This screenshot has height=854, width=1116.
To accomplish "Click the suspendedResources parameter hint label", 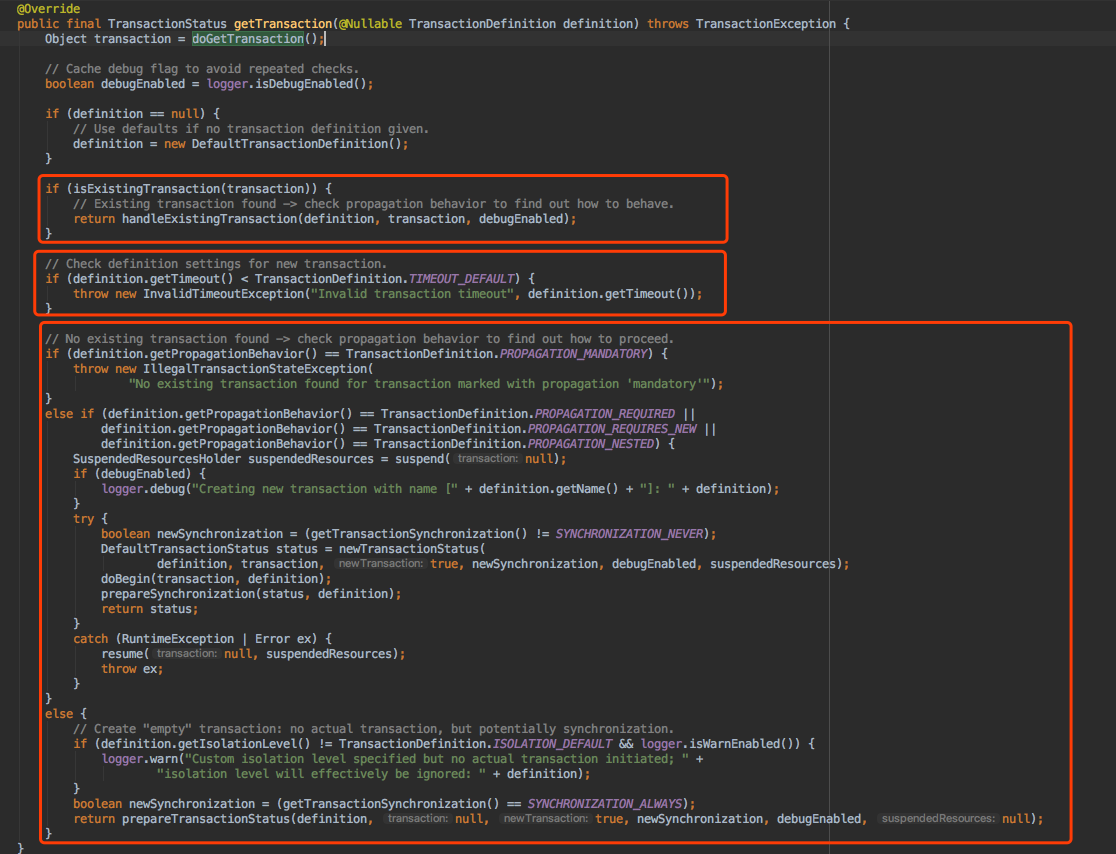I will (936, 819).
